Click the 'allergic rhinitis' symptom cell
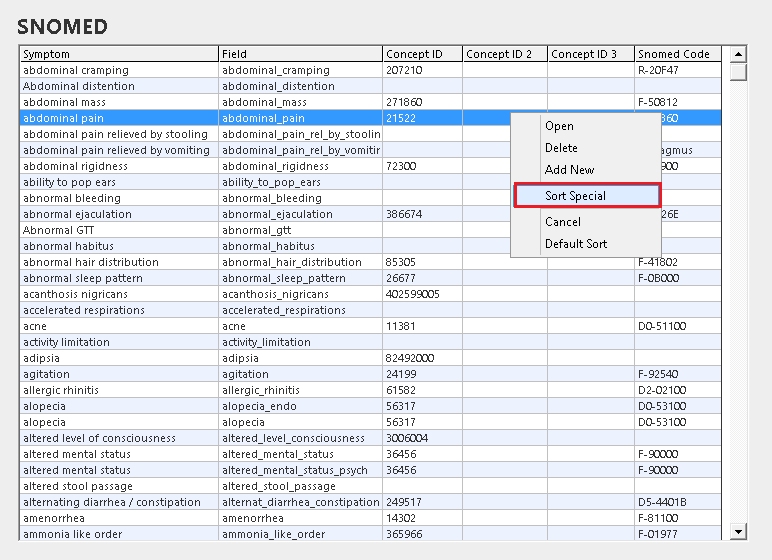Viewport: 772px width, 560px height. pyautogui.click(x=119, y=390)
